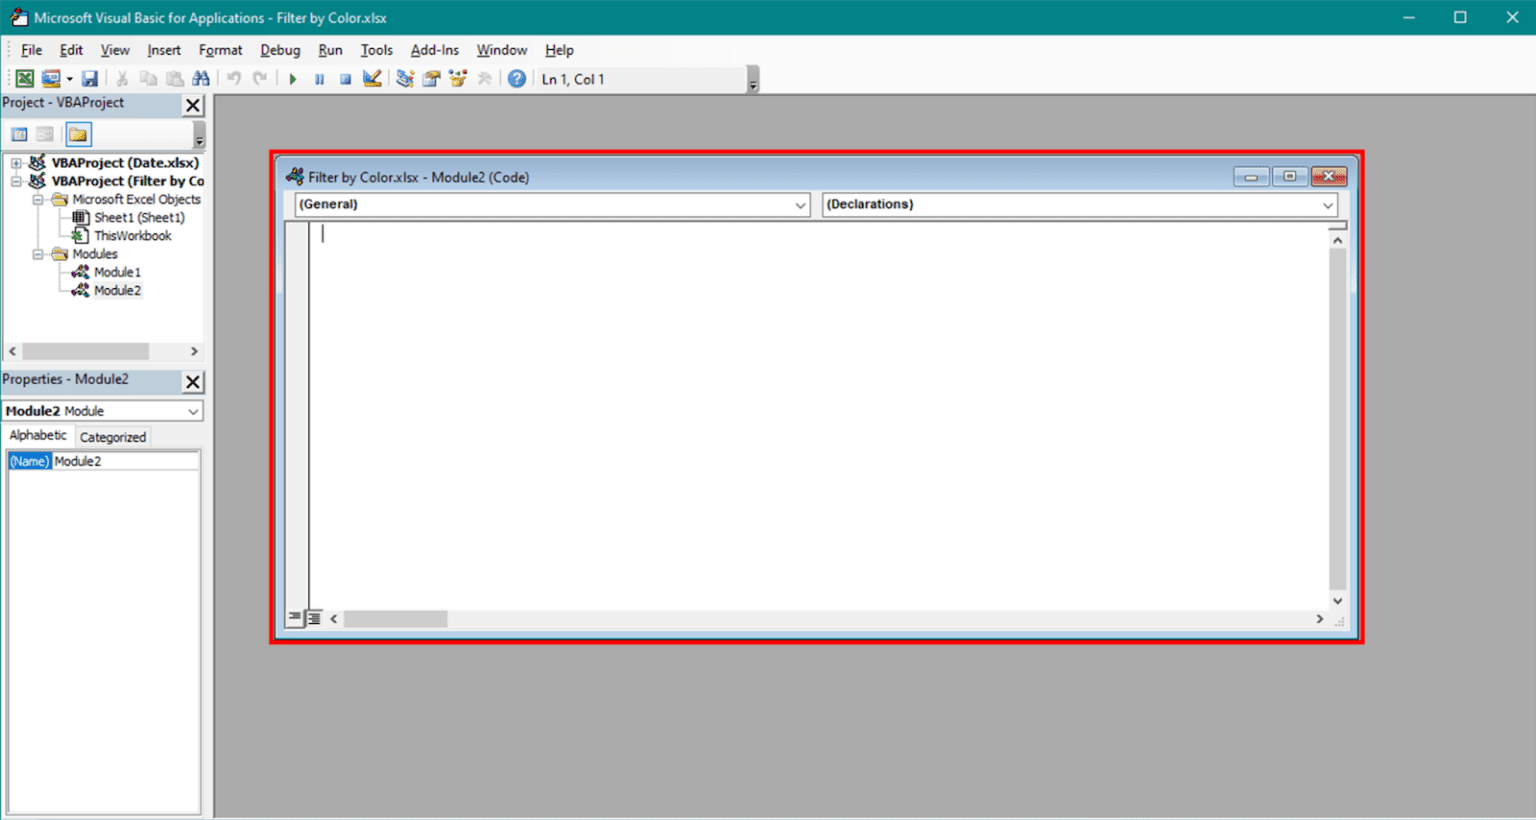1536x820 pixels.
Task: Click the Reset toolbar icon
Action: tap(344, 78)
